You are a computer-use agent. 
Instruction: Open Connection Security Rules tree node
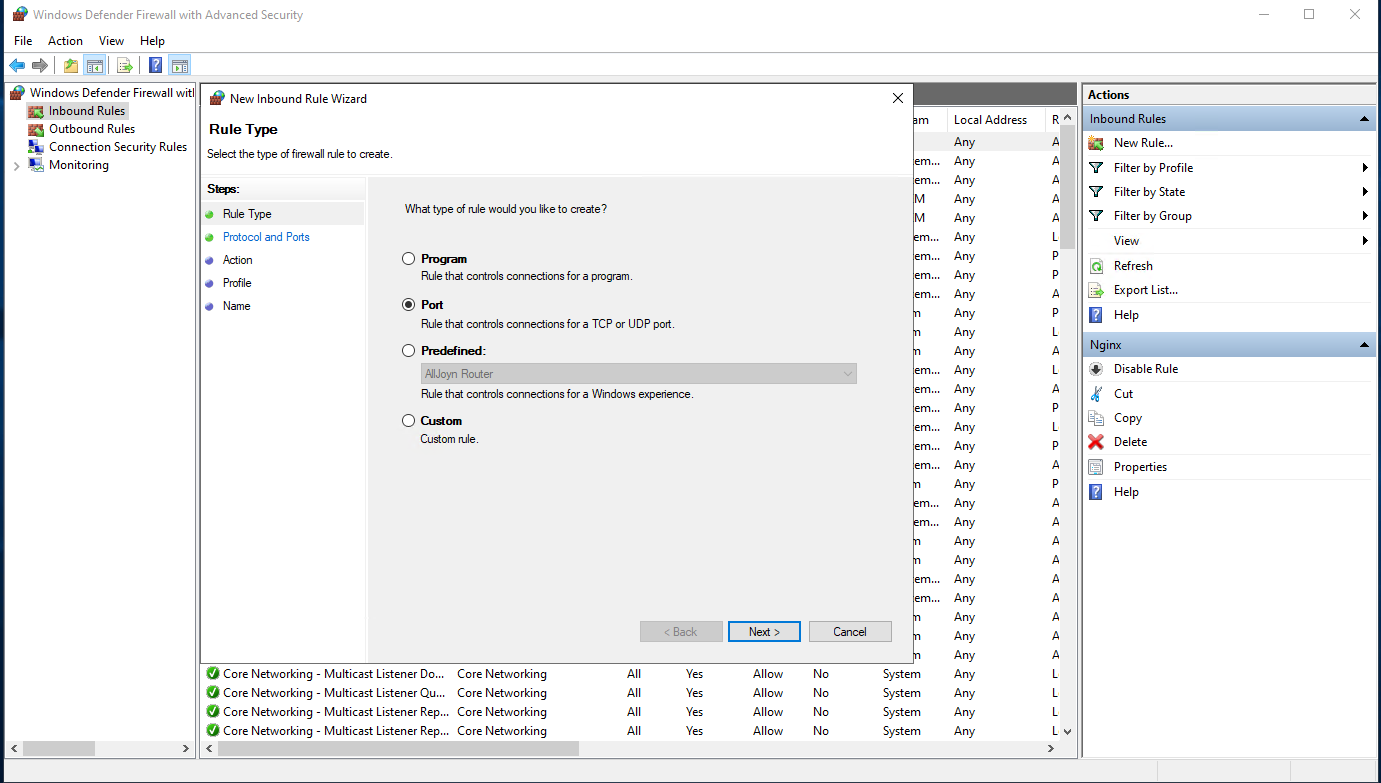pos(118,147)
